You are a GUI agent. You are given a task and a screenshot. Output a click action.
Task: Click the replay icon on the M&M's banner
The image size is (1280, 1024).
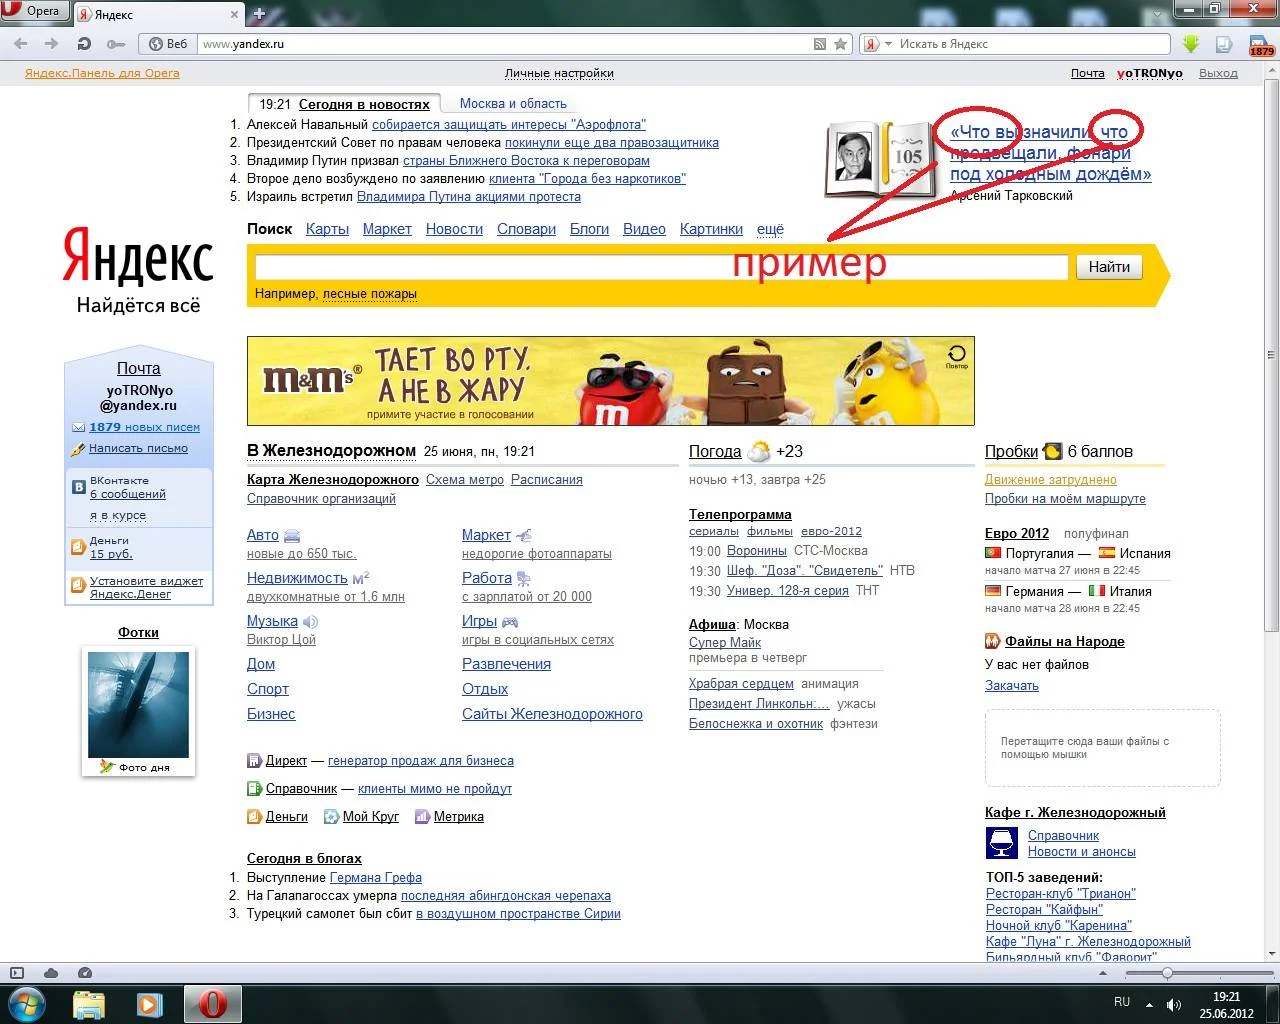[x=957, y=354]
